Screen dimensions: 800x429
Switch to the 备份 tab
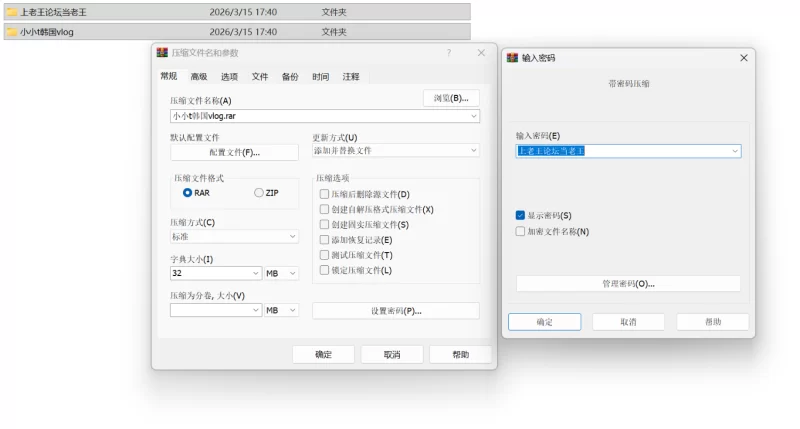tap(290, 77)
